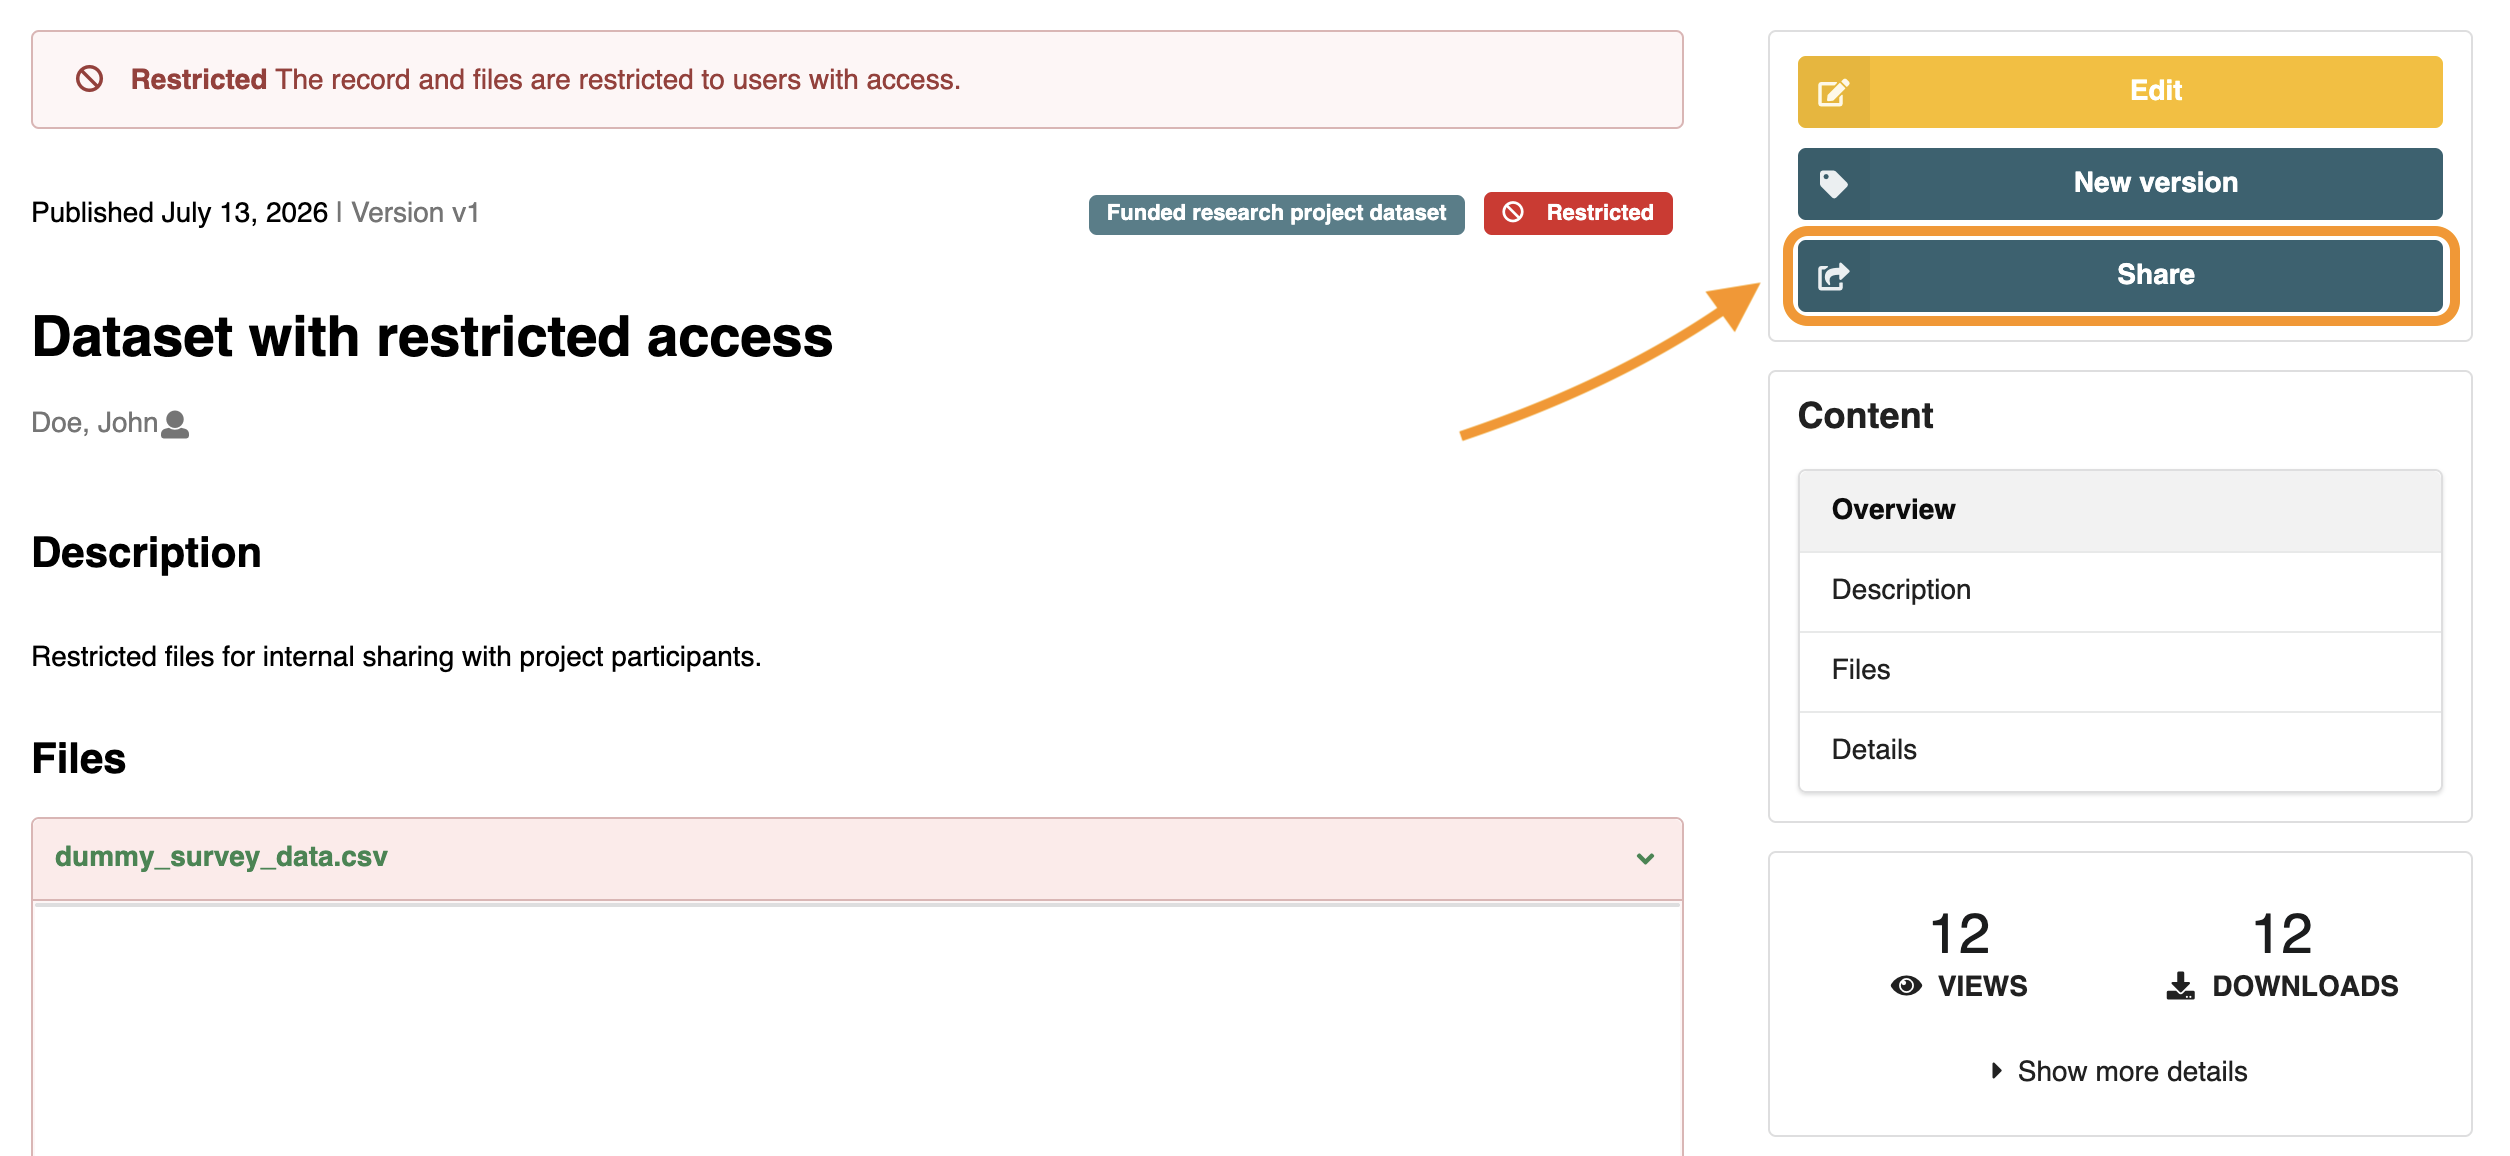The height and width of the screenshot is (1156, 2510).
Task: Click the Dataset with restricted access title
Action: coord(432,337)
